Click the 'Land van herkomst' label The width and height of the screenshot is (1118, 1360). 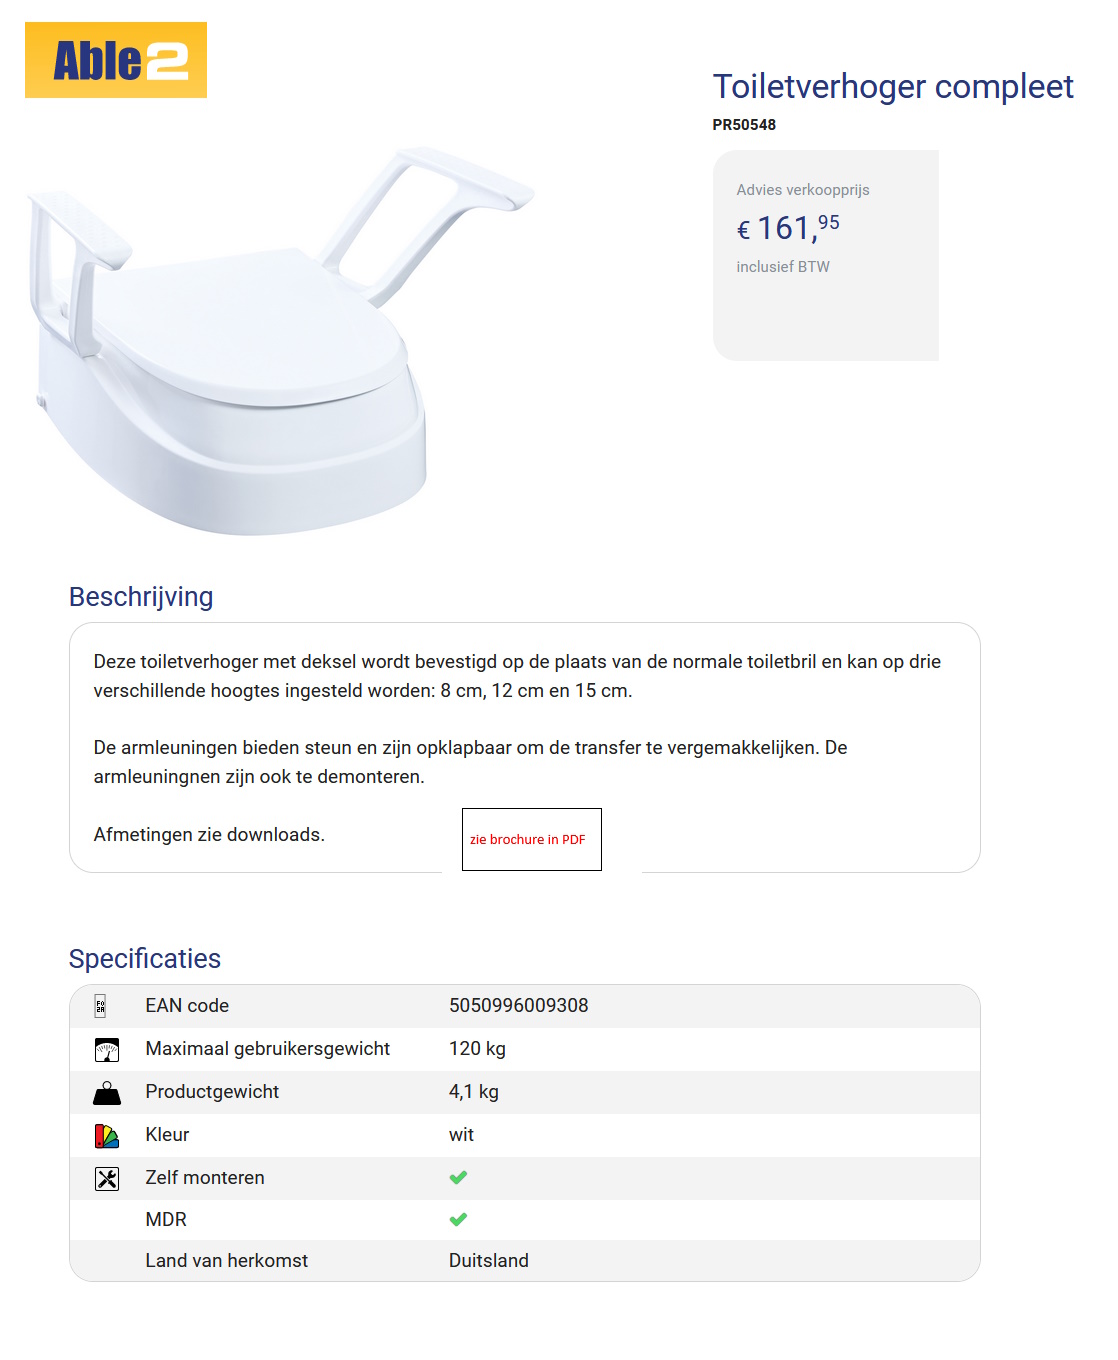point(227,1261)
